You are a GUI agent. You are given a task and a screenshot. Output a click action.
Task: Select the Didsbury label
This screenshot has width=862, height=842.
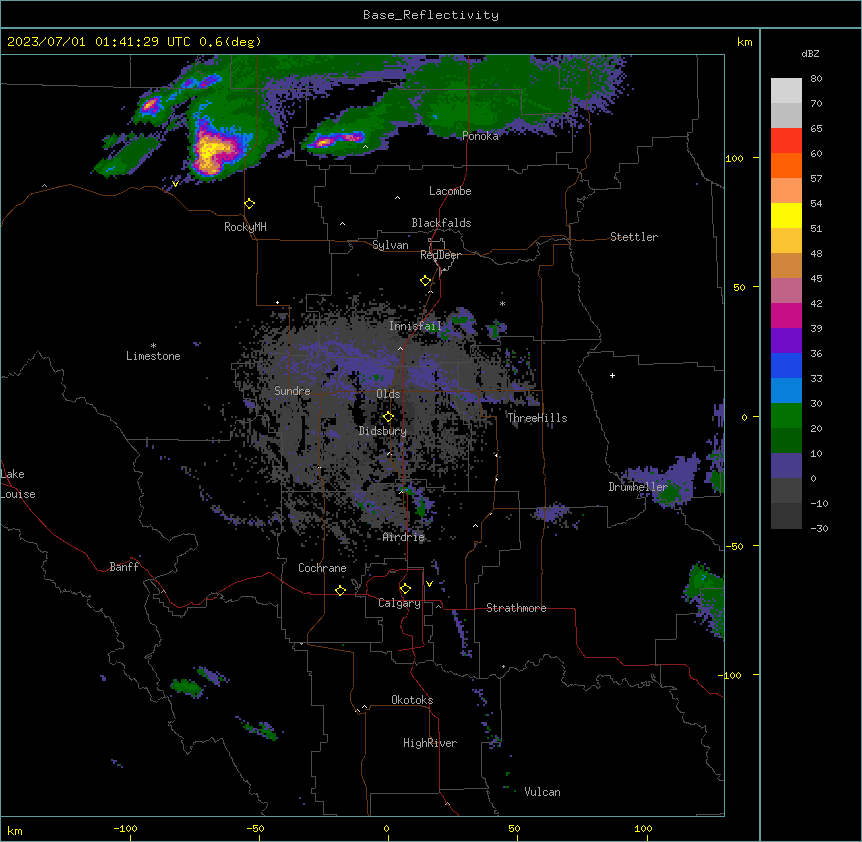click(383, 431)
